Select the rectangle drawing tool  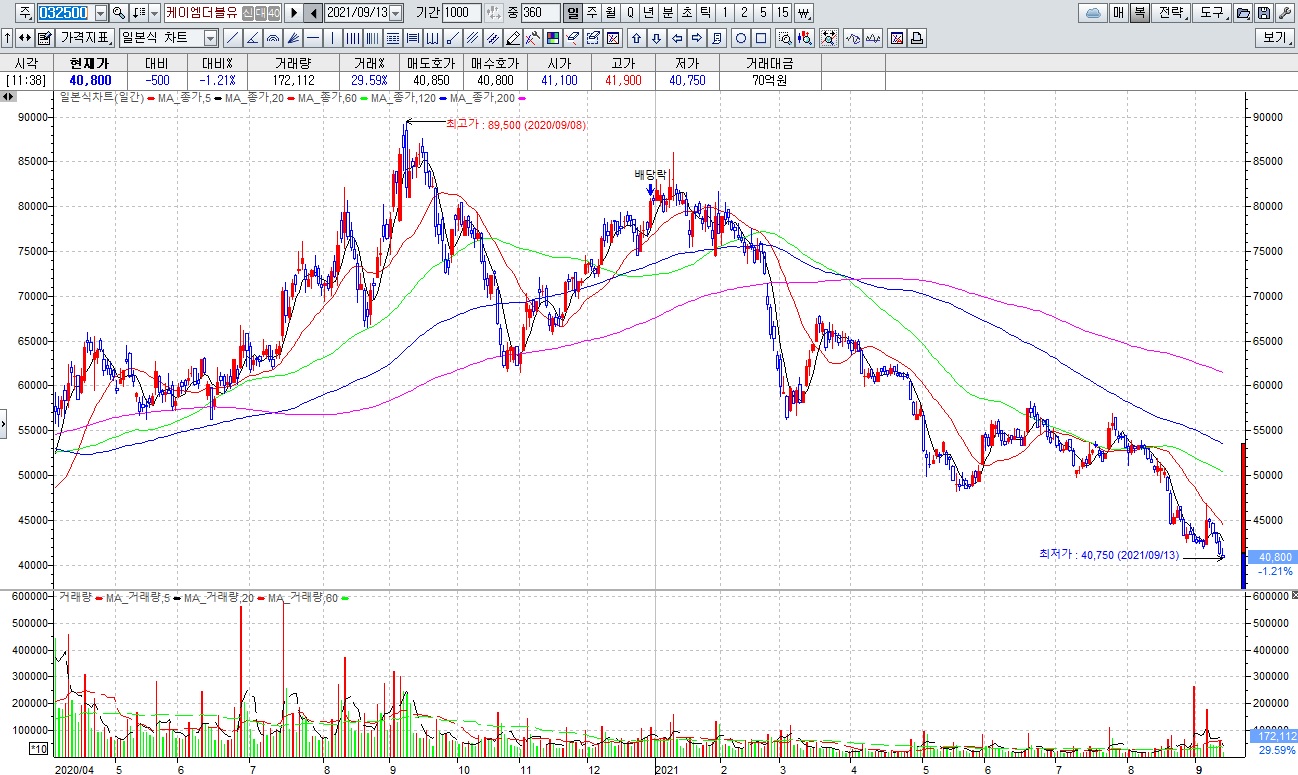tap(761, 38)
